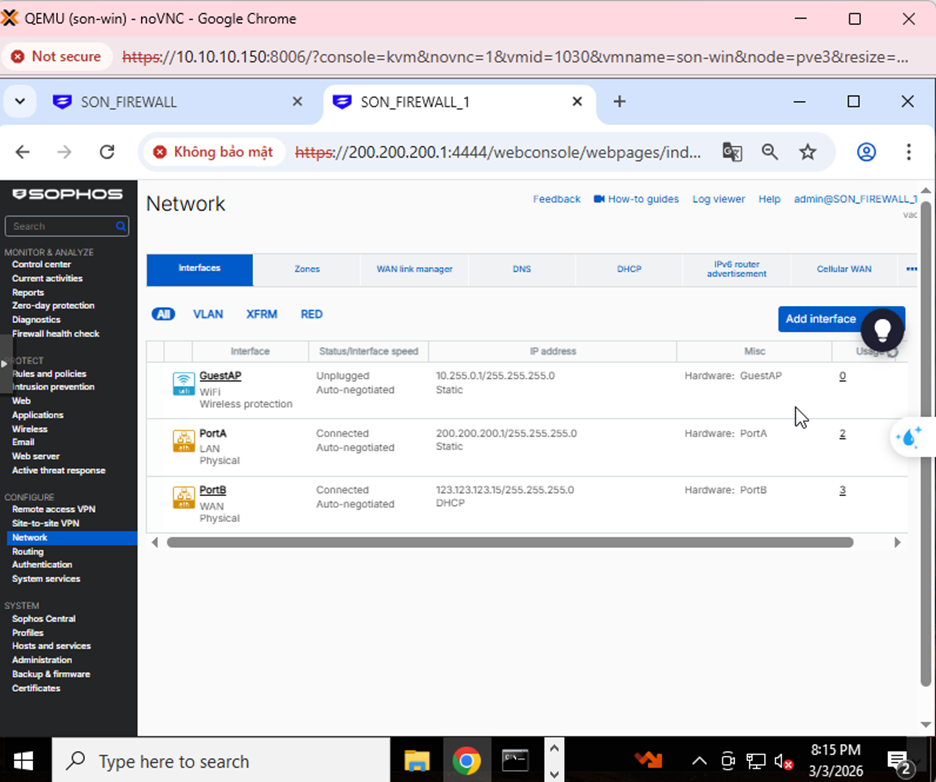This screenshot has width=936, height=782.
Task: Click the PortA ethernet interface icon
Action: click(x=183, y=440)
